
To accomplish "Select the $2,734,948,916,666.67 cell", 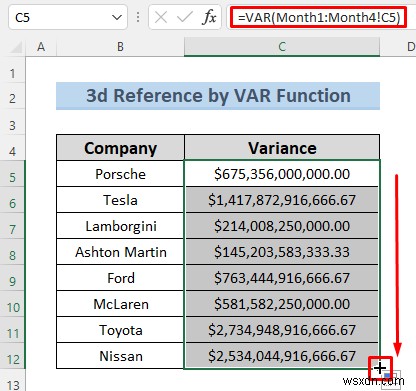I will [282, 330].
